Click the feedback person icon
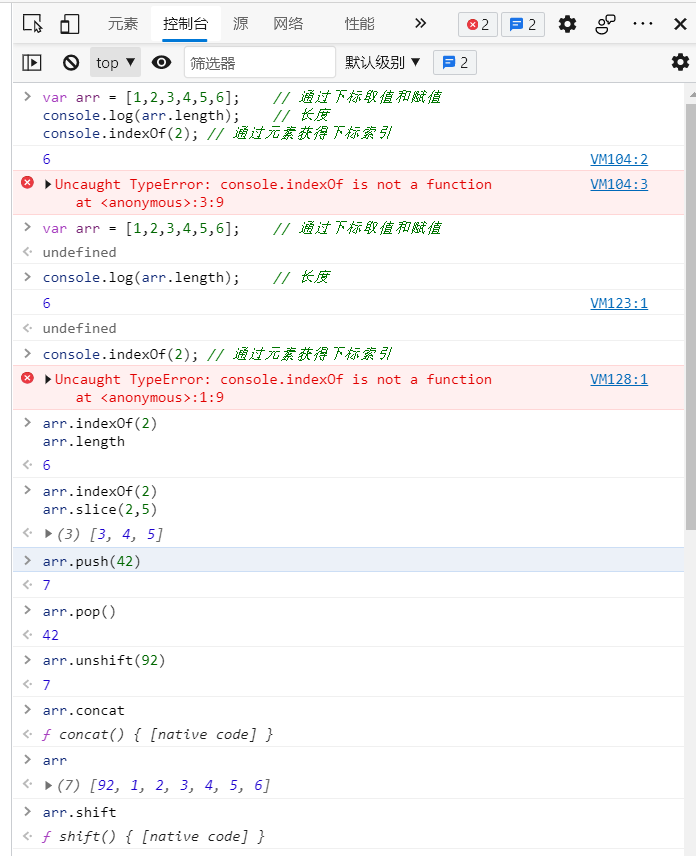The image size is (696, 856). 605,24
